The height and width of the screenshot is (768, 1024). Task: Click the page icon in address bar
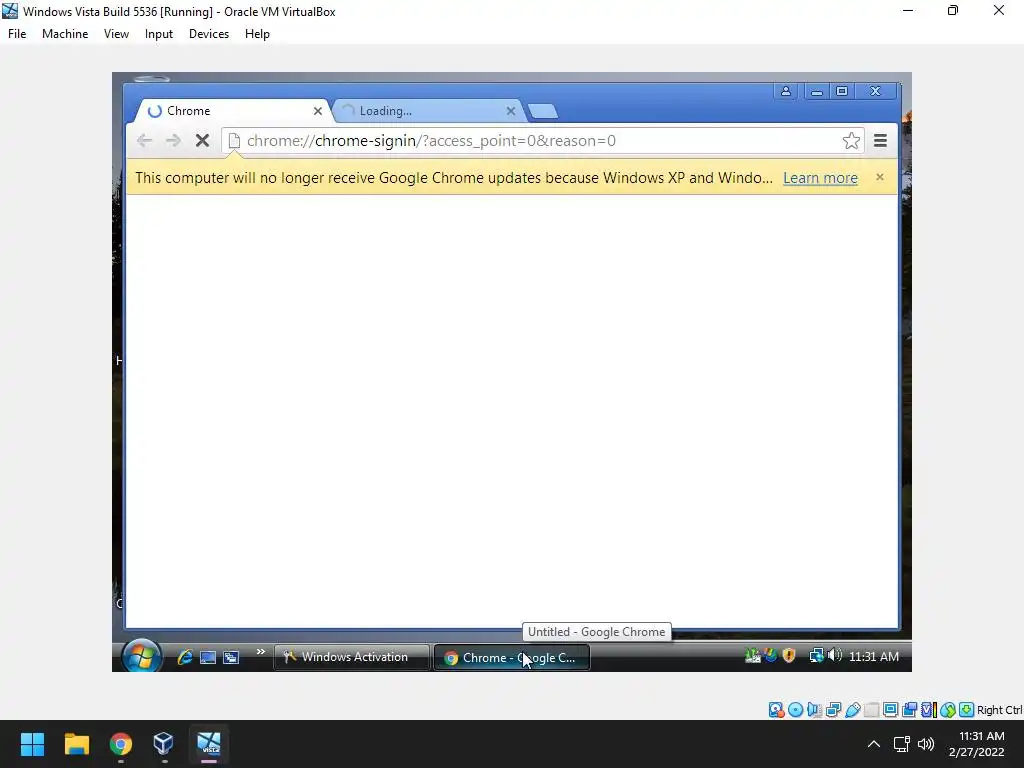click(x=234, y=140)
